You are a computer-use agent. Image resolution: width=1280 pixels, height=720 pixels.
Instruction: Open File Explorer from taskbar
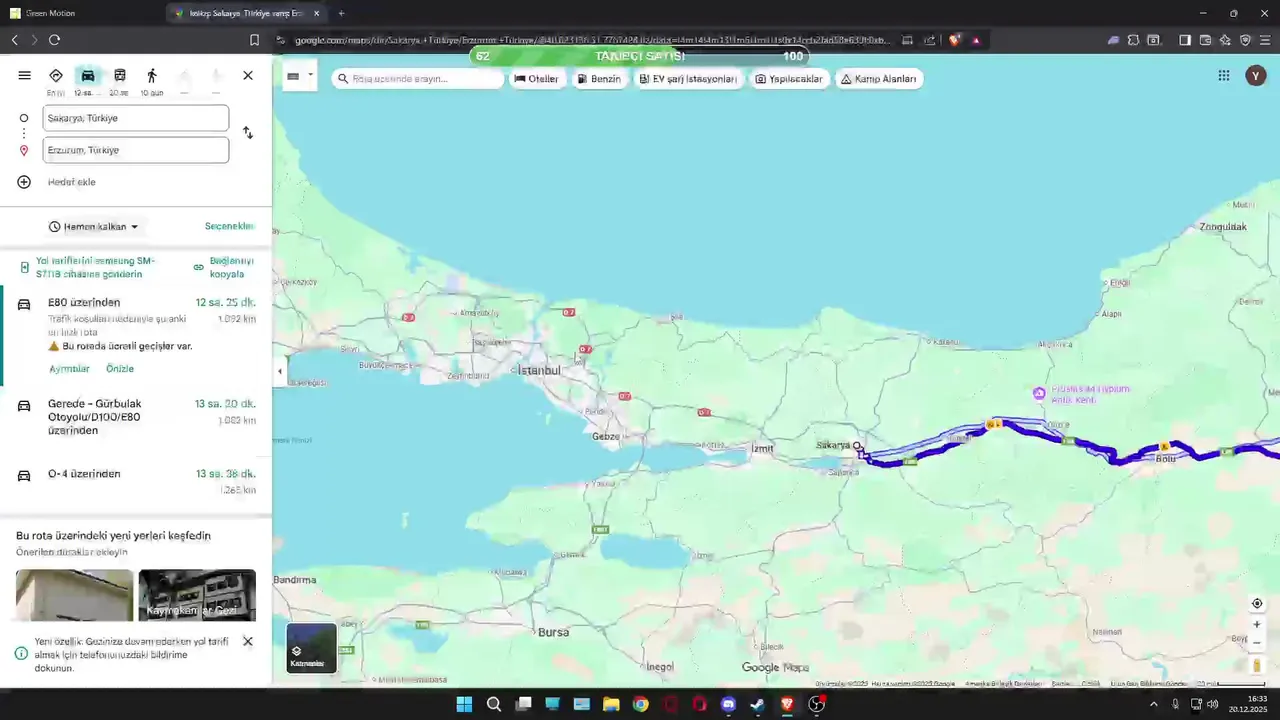point(611,704)
